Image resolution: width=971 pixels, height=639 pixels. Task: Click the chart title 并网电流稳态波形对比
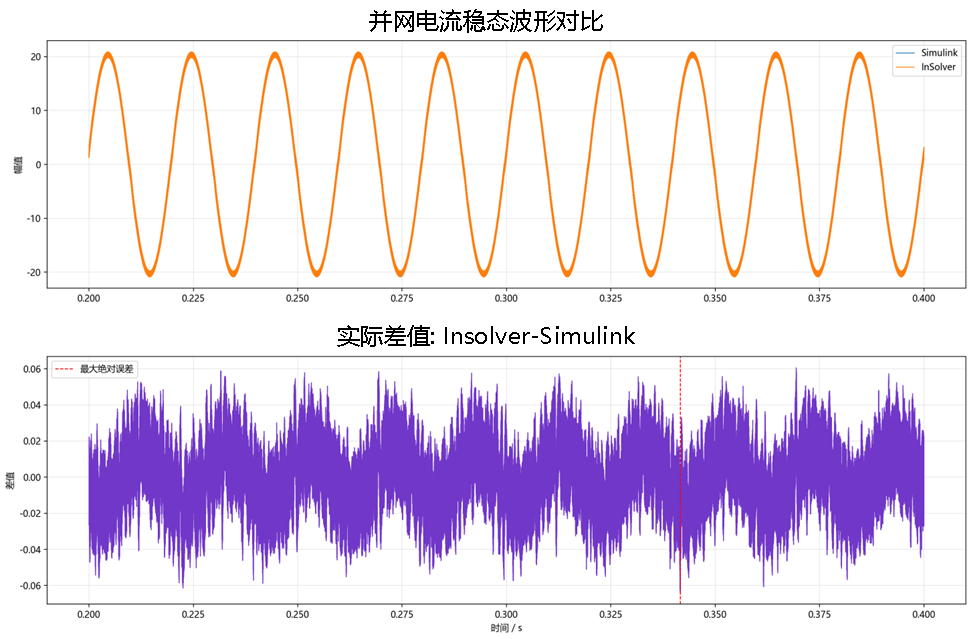[486, 20]
